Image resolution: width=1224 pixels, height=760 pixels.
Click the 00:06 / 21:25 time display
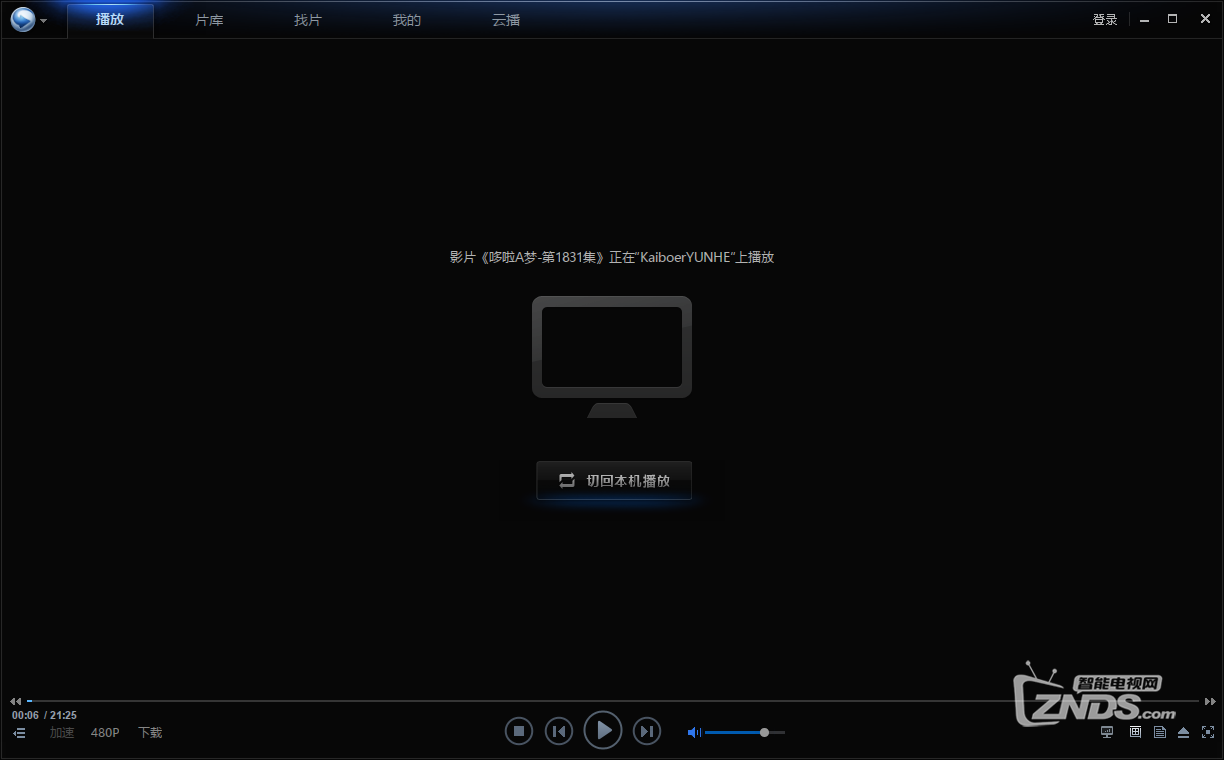coord(44,715)
